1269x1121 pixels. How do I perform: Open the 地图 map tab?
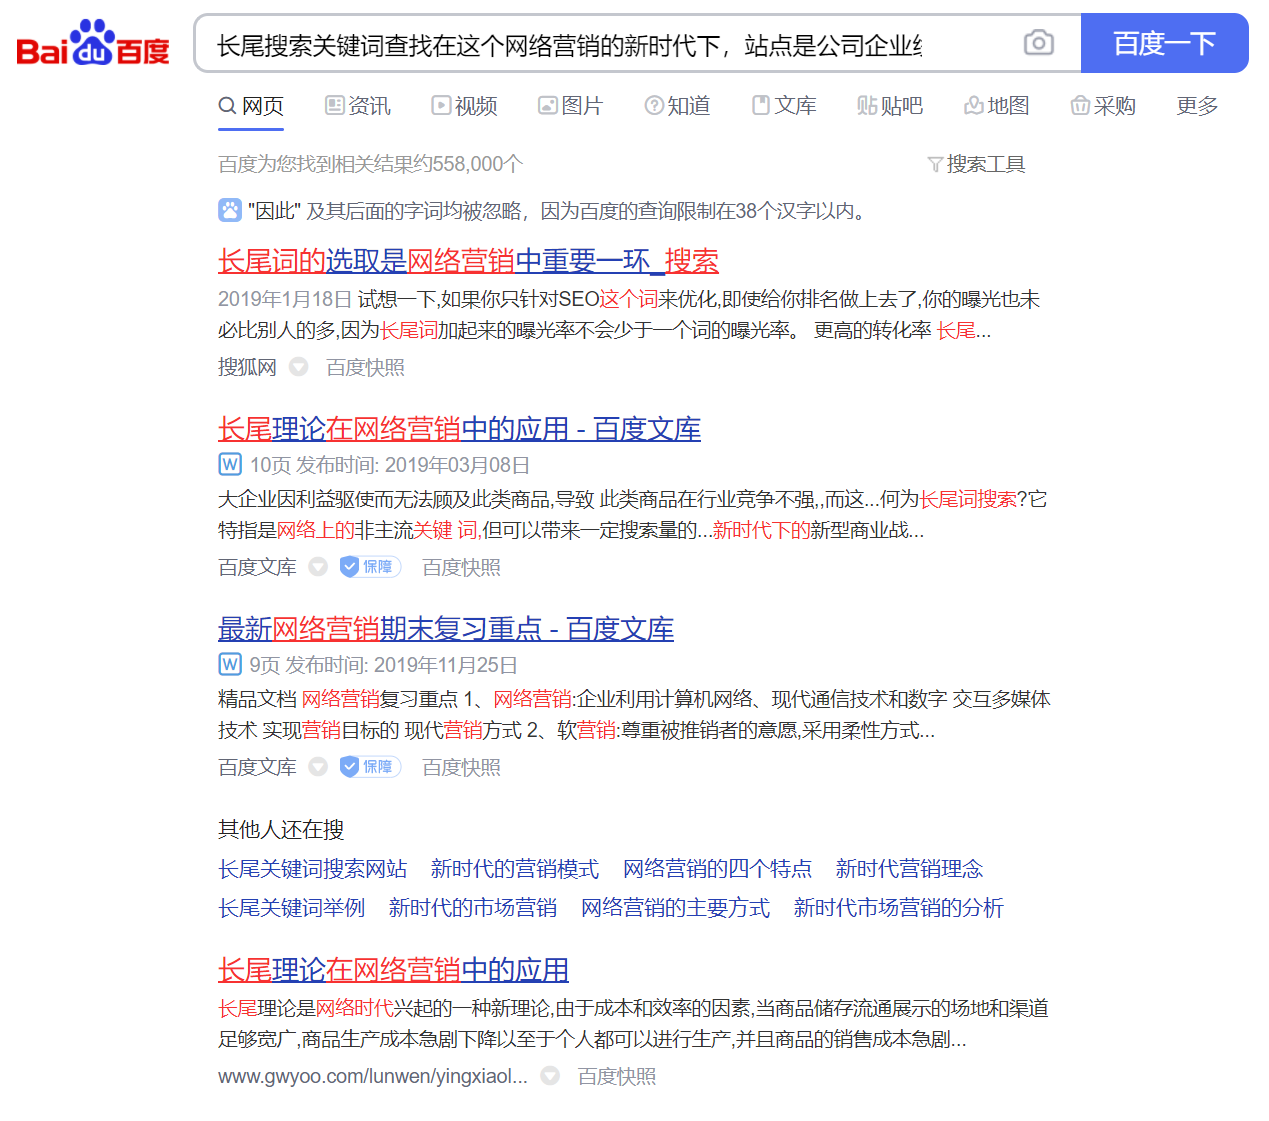(996, 106)
